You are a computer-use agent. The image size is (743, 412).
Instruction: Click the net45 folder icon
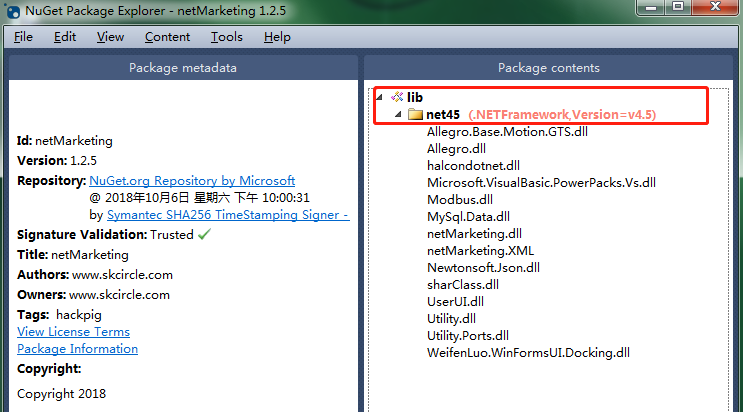(x=415, y=114)
